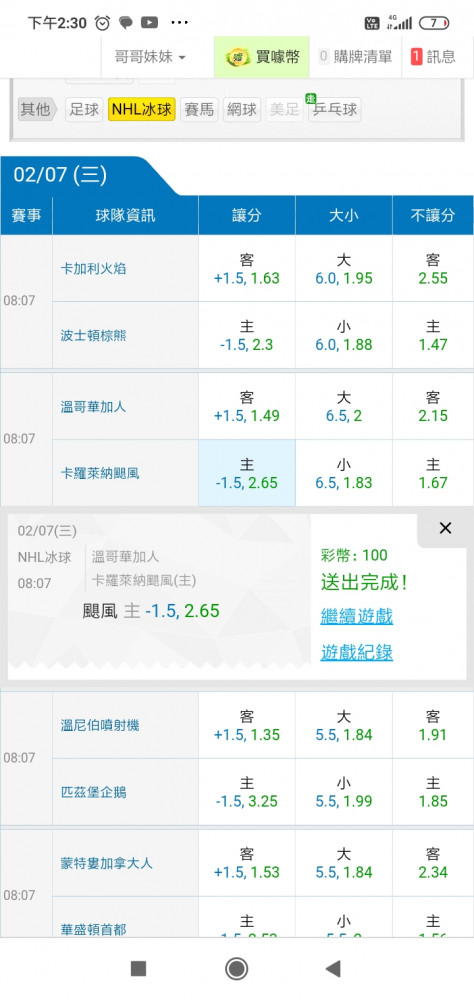Open the 訊息 messages with red badge
The height and width of the screenshot is (1000, 474).
tap(433, 57)
